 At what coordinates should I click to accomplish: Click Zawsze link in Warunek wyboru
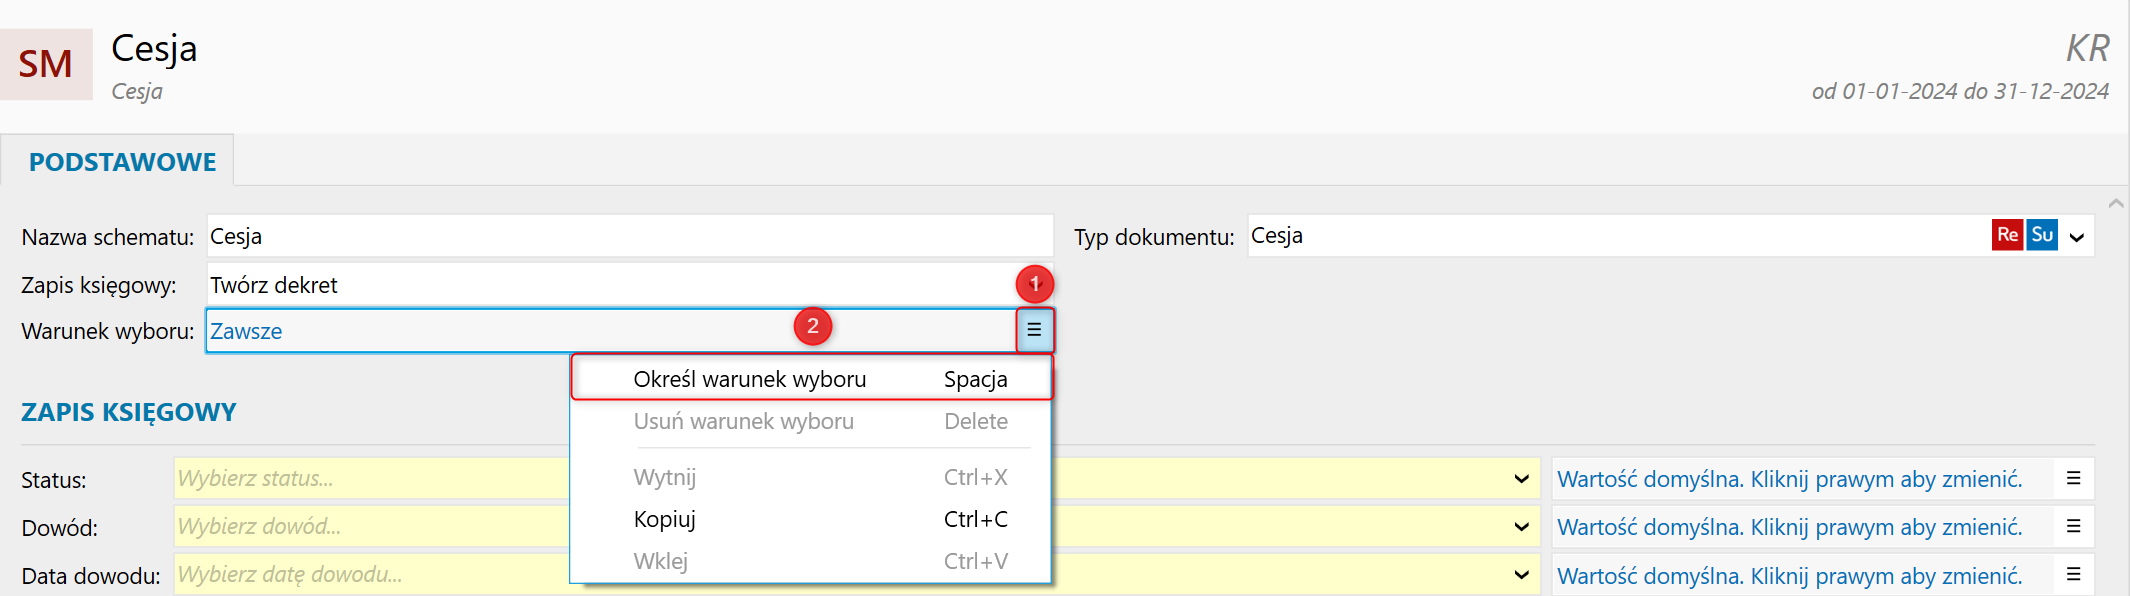(246, 331)
